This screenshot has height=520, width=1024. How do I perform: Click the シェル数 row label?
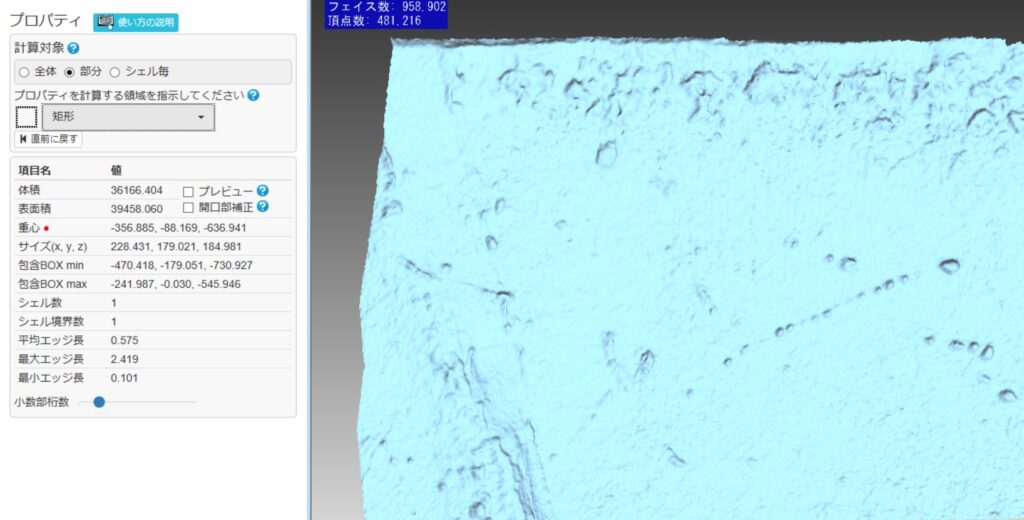click(x=40, y=303)
